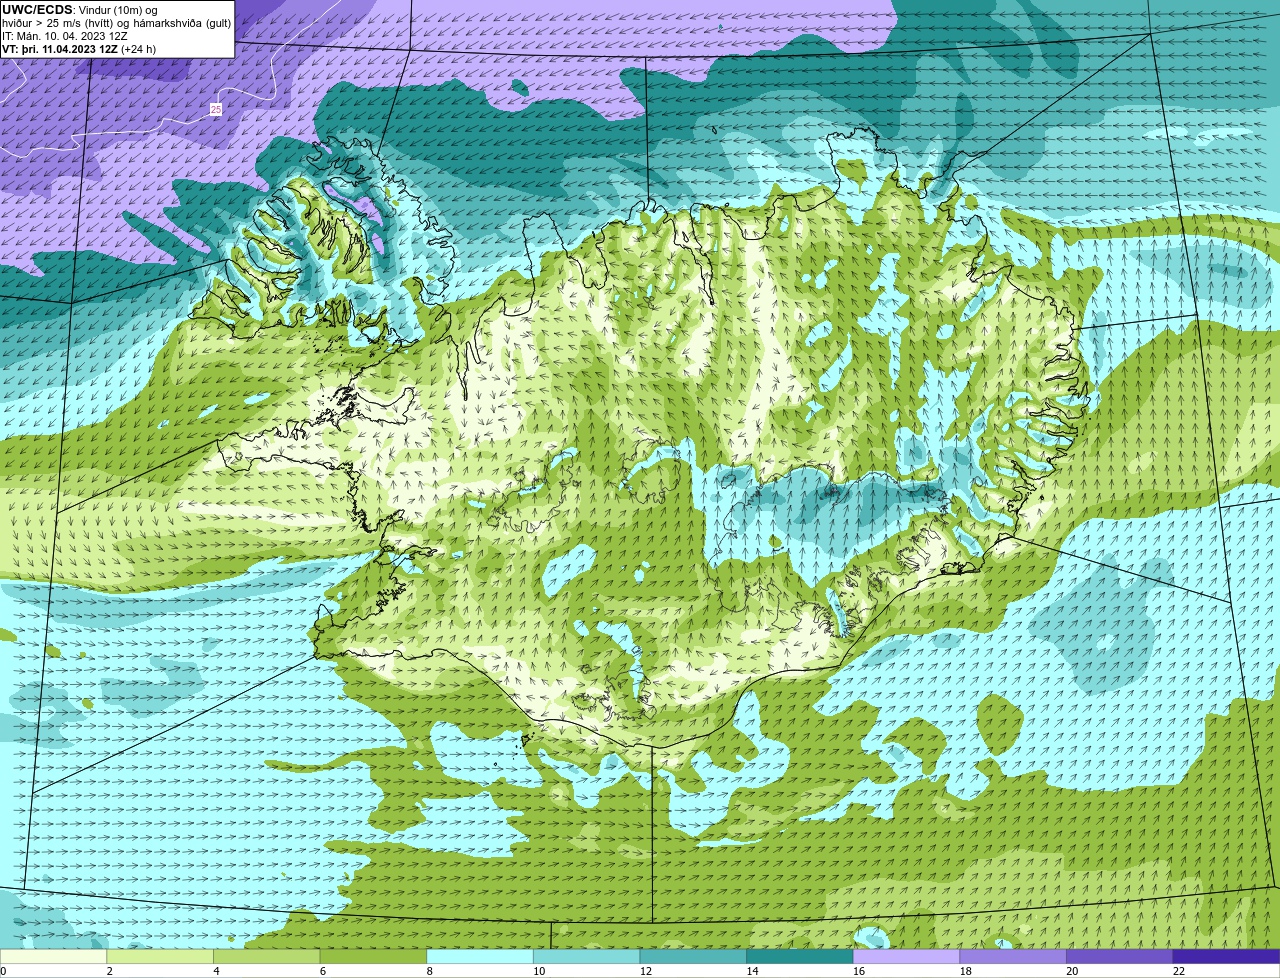This screenshot has height=978, width=1280.
Task: Click the 0–2 m/s pale yellow legend swatch
Action: (53, 956)
